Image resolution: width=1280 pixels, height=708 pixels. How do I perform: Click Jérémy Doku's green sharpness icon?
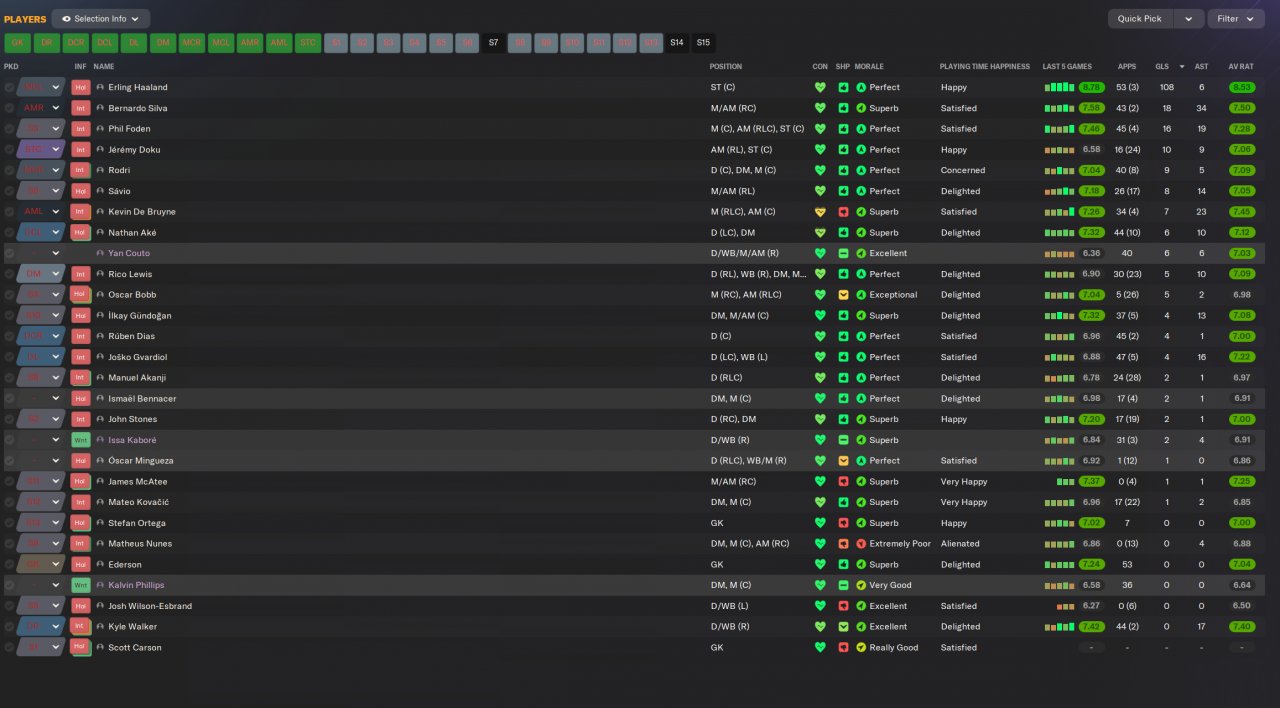pyautogui.click(x=843, y=150)
